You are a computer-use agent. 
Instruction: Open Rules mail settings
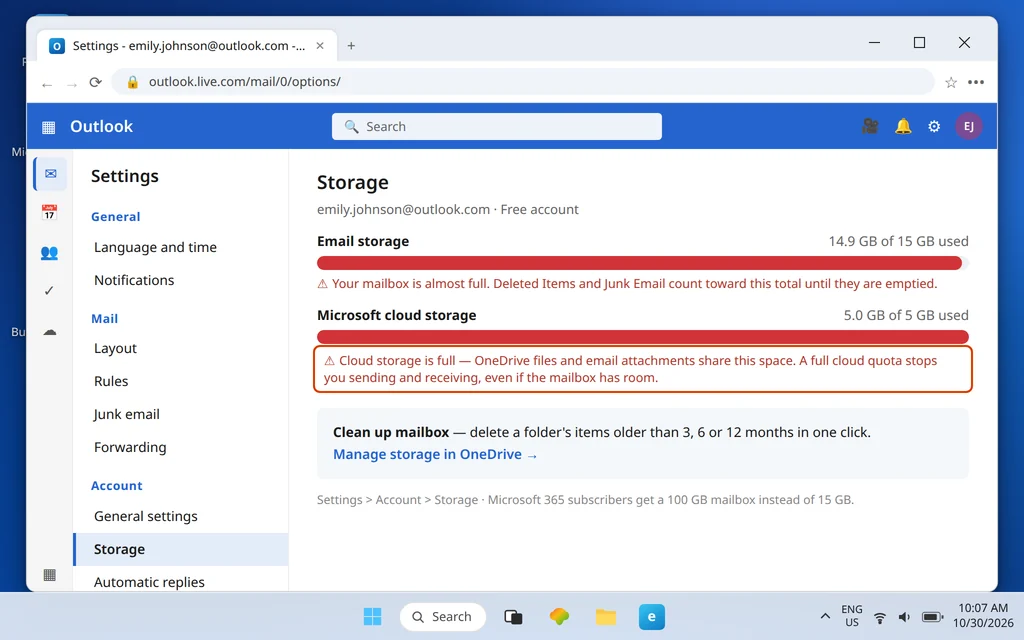111,381
